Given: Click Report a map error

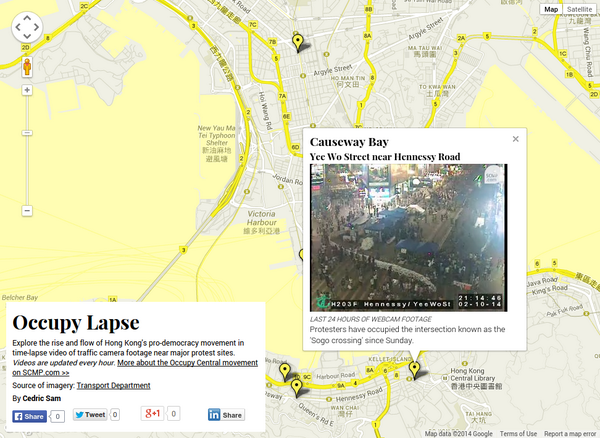Looking at the screenshot, I should point(570,434).
